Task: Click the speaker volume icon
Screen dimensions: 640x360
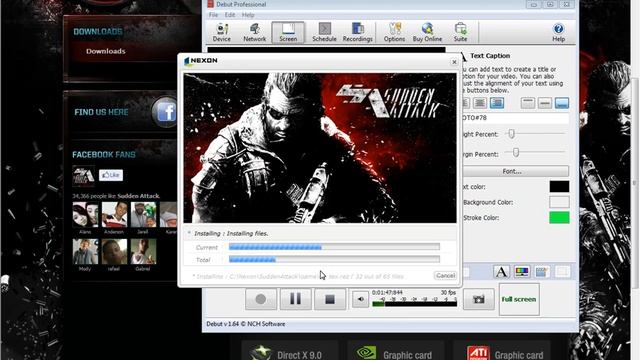Action: (360, 299)
